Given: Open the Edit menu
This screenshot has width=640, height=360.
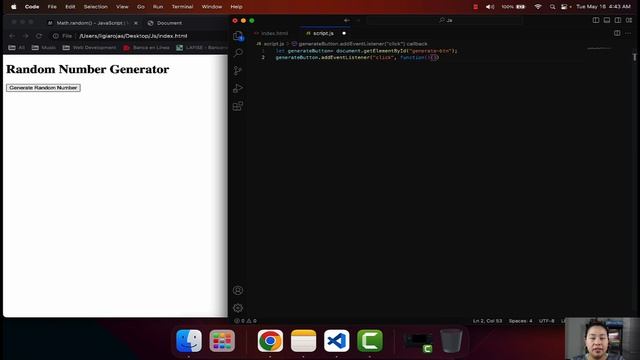Looking at the screenshot, I should (70, 7).
